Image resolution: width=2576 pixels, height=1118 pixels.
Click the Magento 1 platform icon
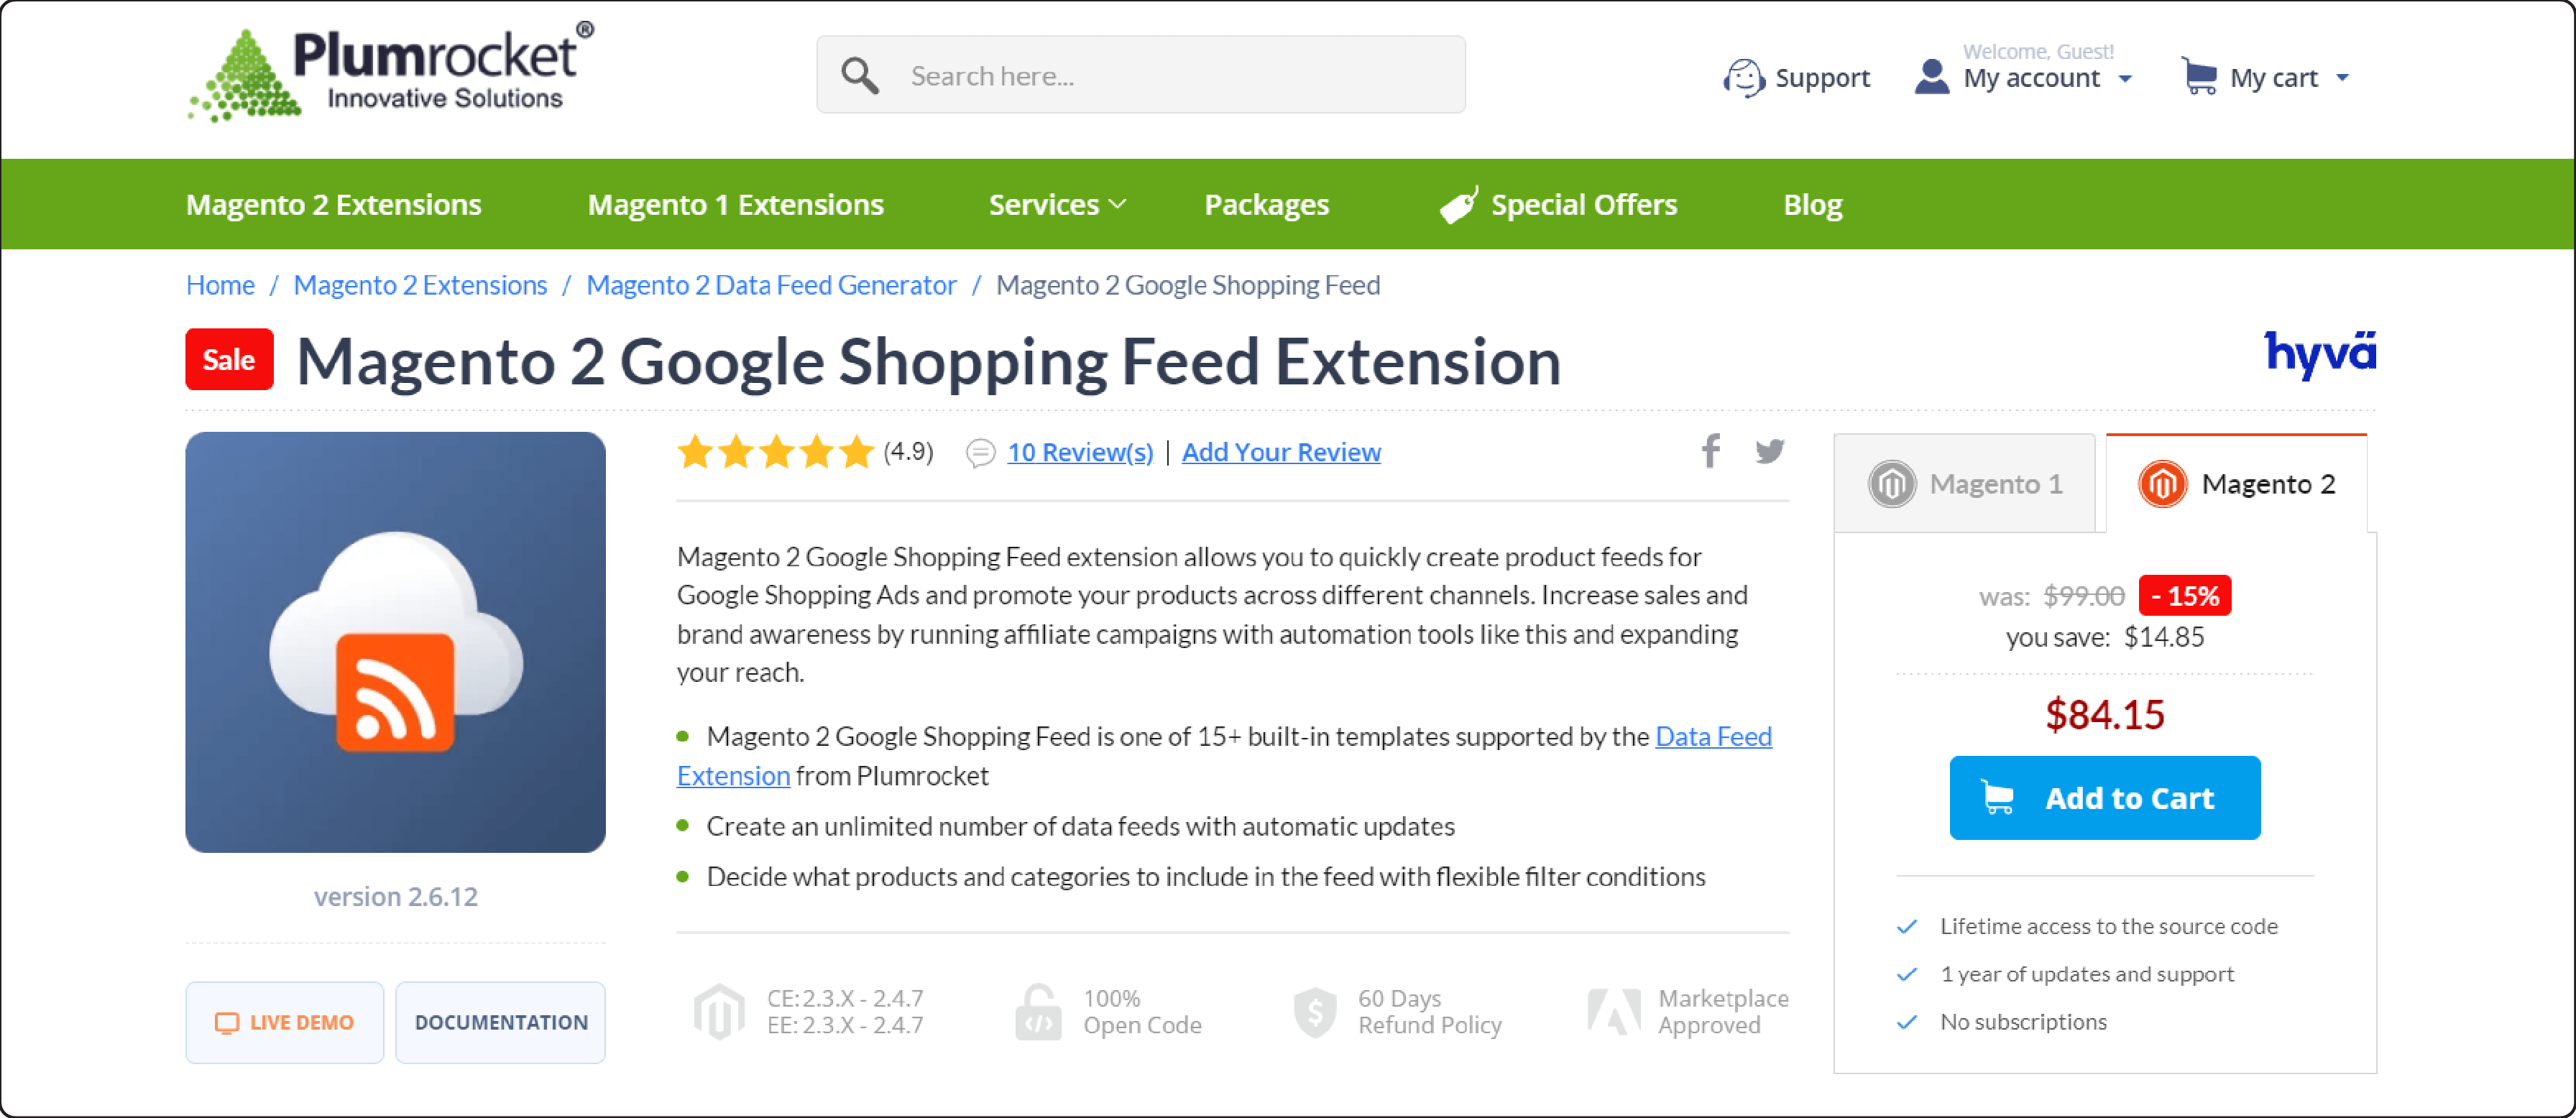(x=1897, y=483)
